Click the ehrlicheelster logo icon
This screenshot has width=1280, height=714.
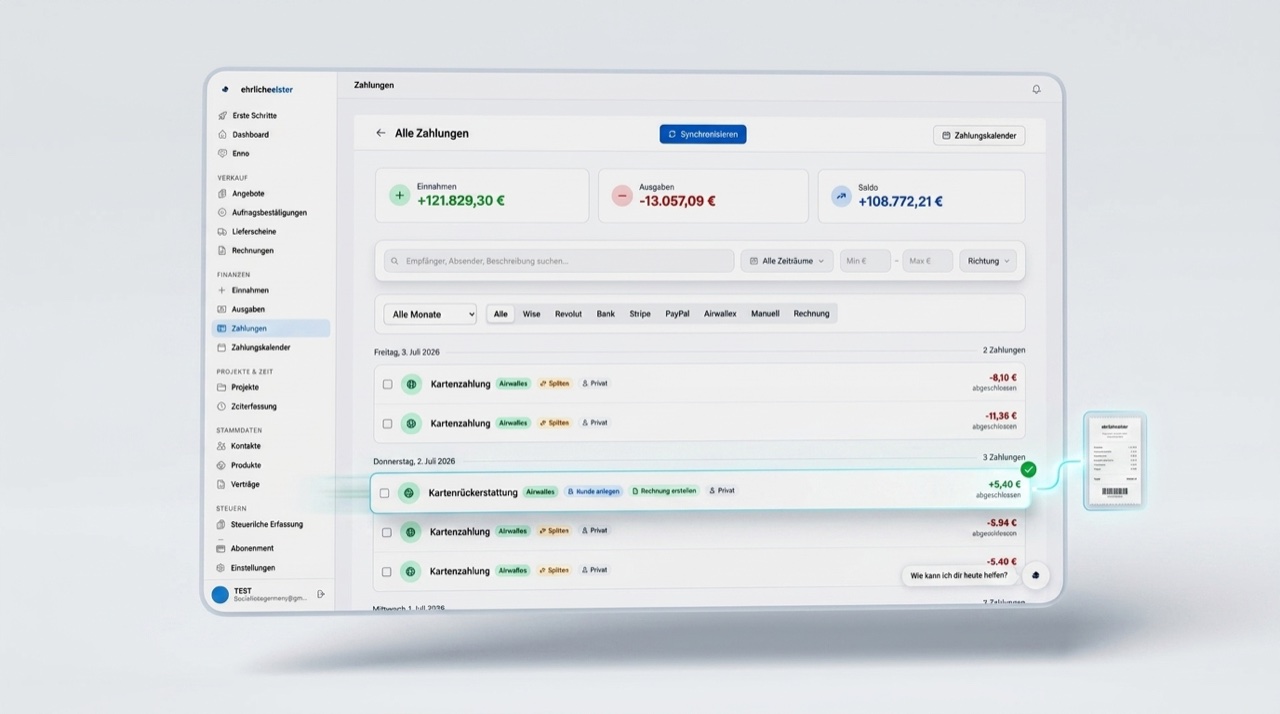[x=225, y=89]
